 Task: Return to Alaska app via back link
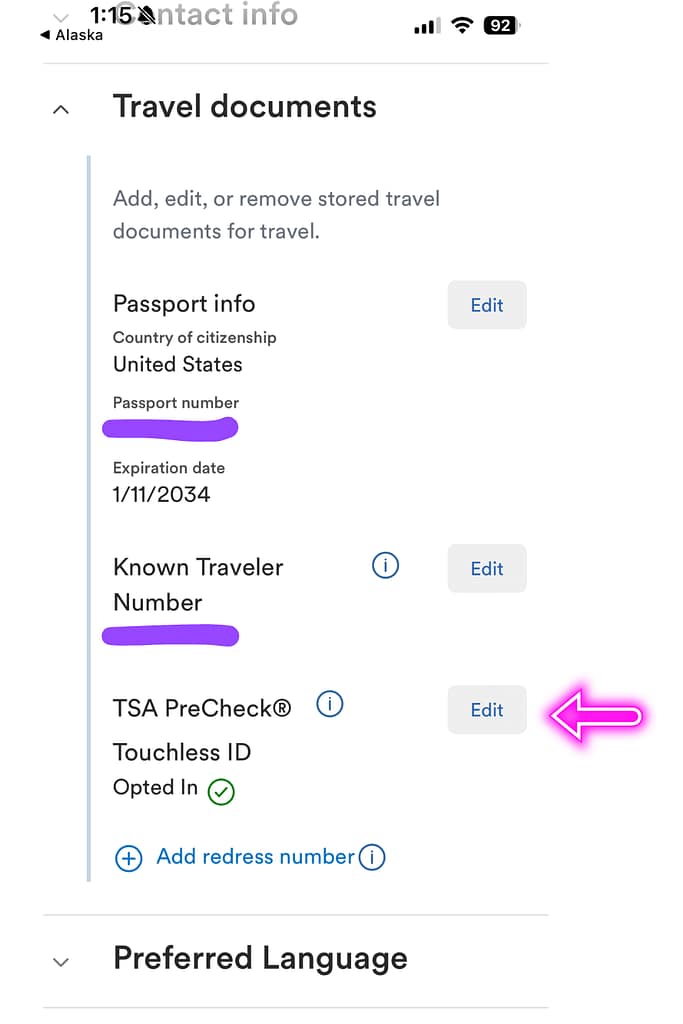click(x=74, y=35)
